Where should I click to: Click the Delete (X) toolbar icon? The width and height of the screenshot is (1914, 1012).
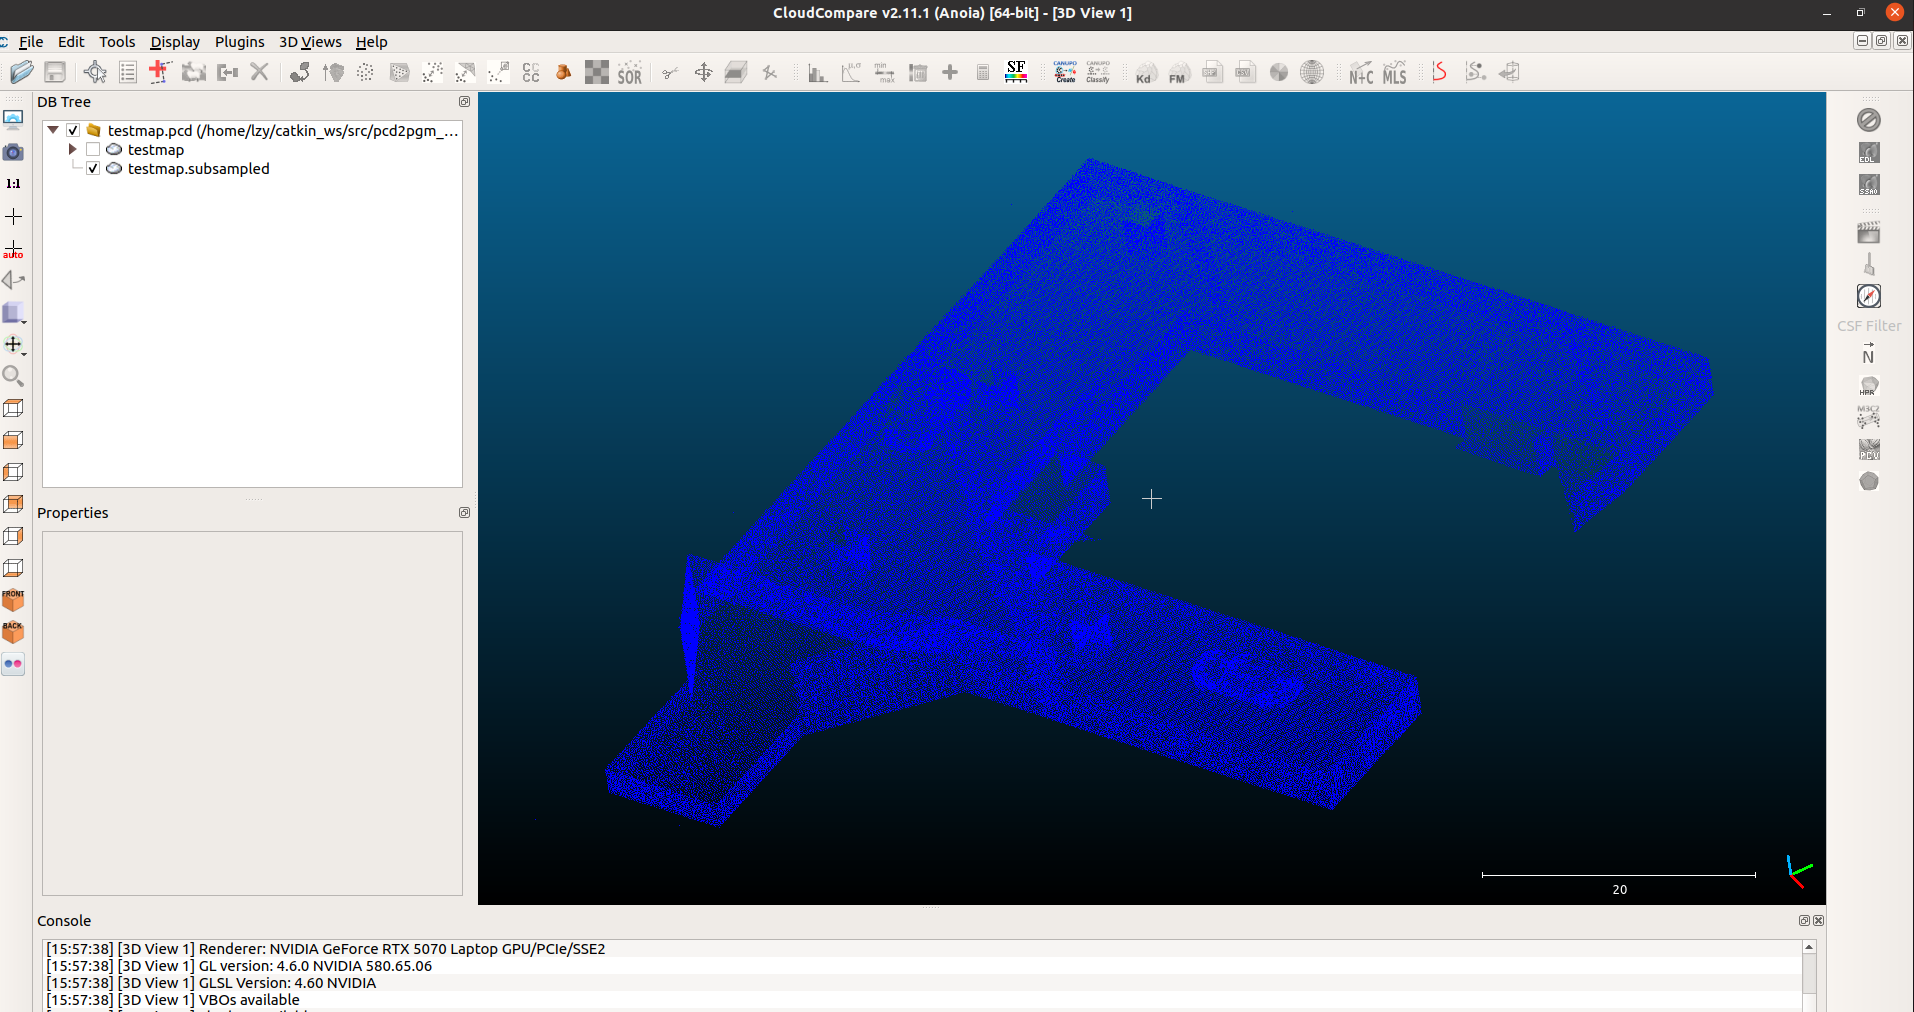point(259,72)
